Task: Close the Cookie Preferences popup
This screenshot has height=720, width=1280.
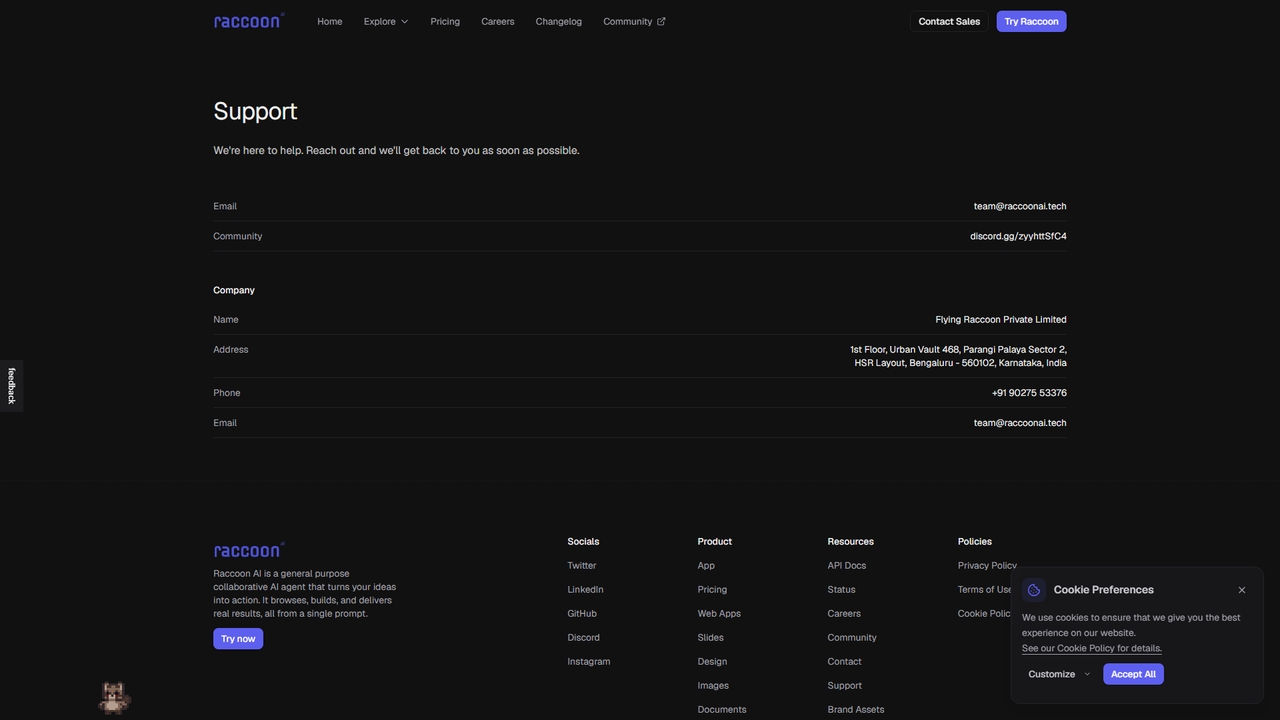Action: [x=1242, y=590]
